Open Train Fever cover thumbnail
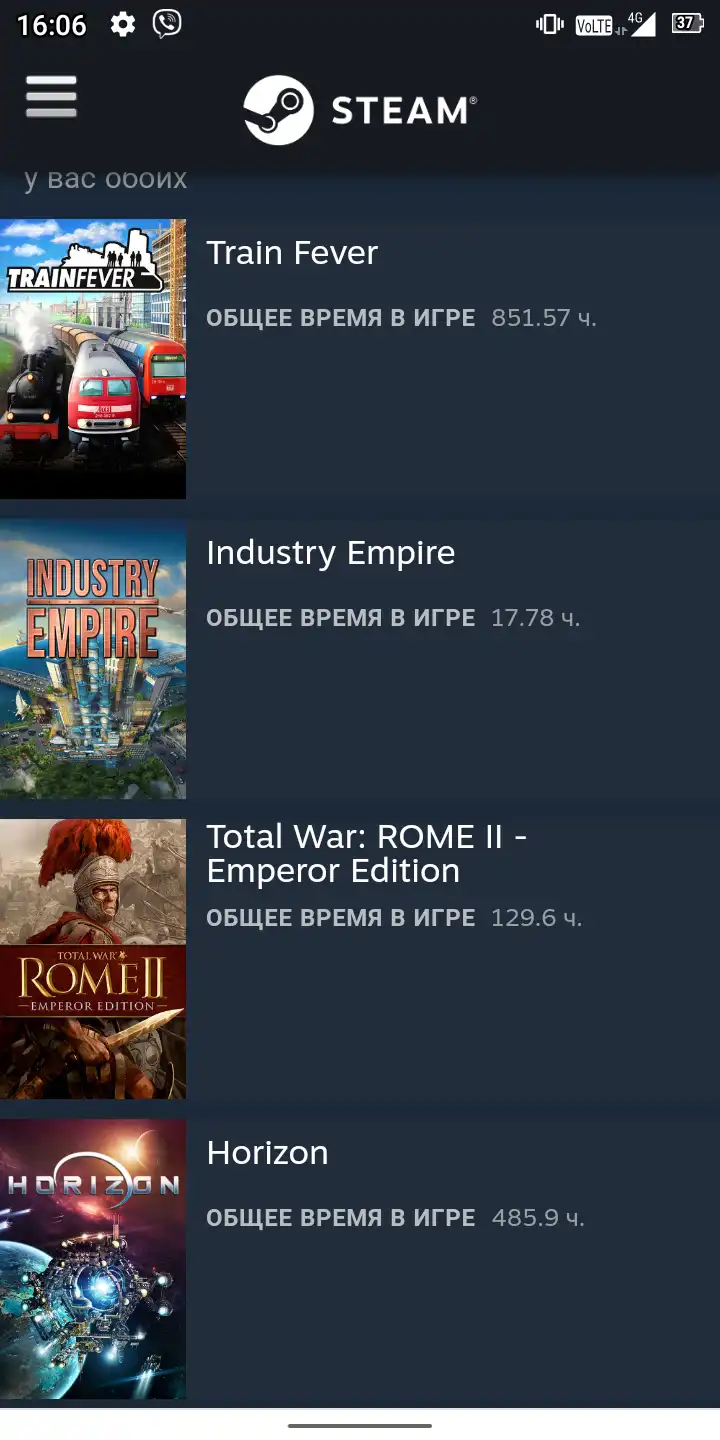 pyautogui.click(x=93, y=359)
